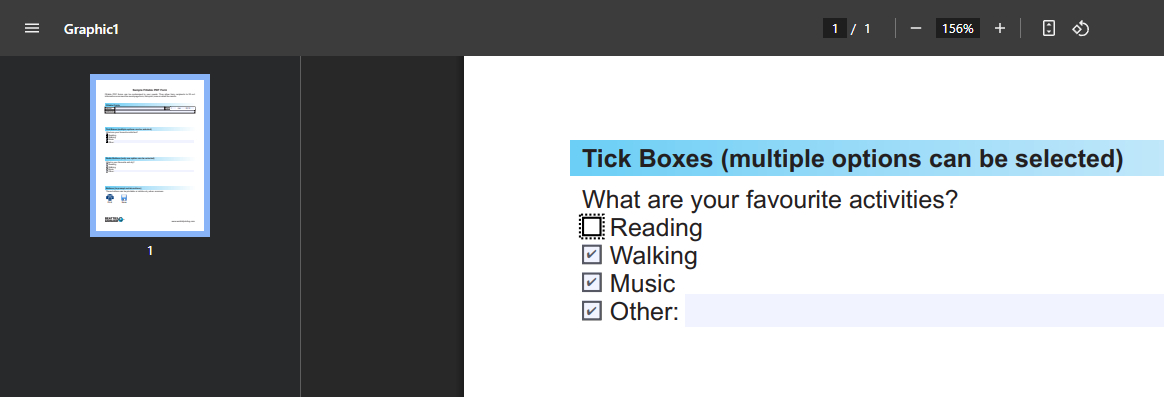The height and width of the screenshot is (397, 1164).
Task: Tick the Reading checkbox
Action: (x=592, y=226)
